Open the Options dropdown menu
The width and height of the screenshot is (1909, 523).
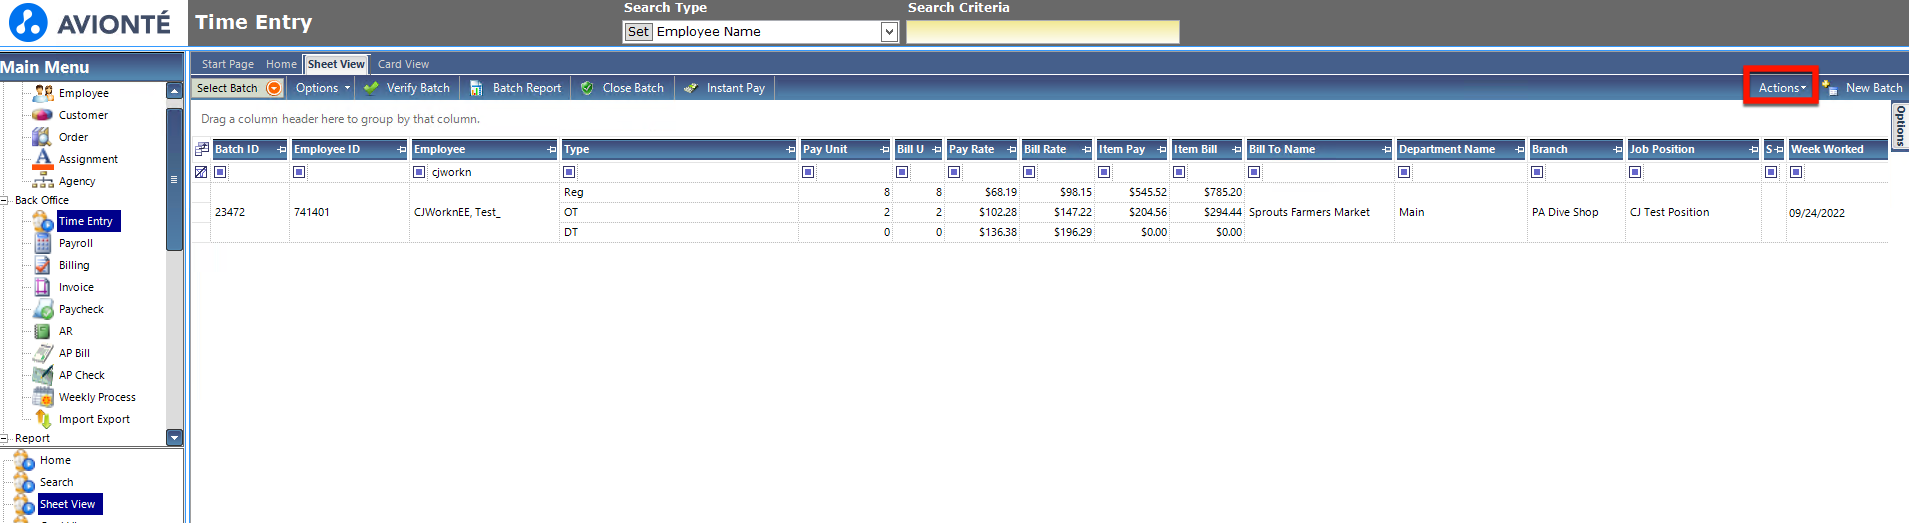[x=323, y=88]
